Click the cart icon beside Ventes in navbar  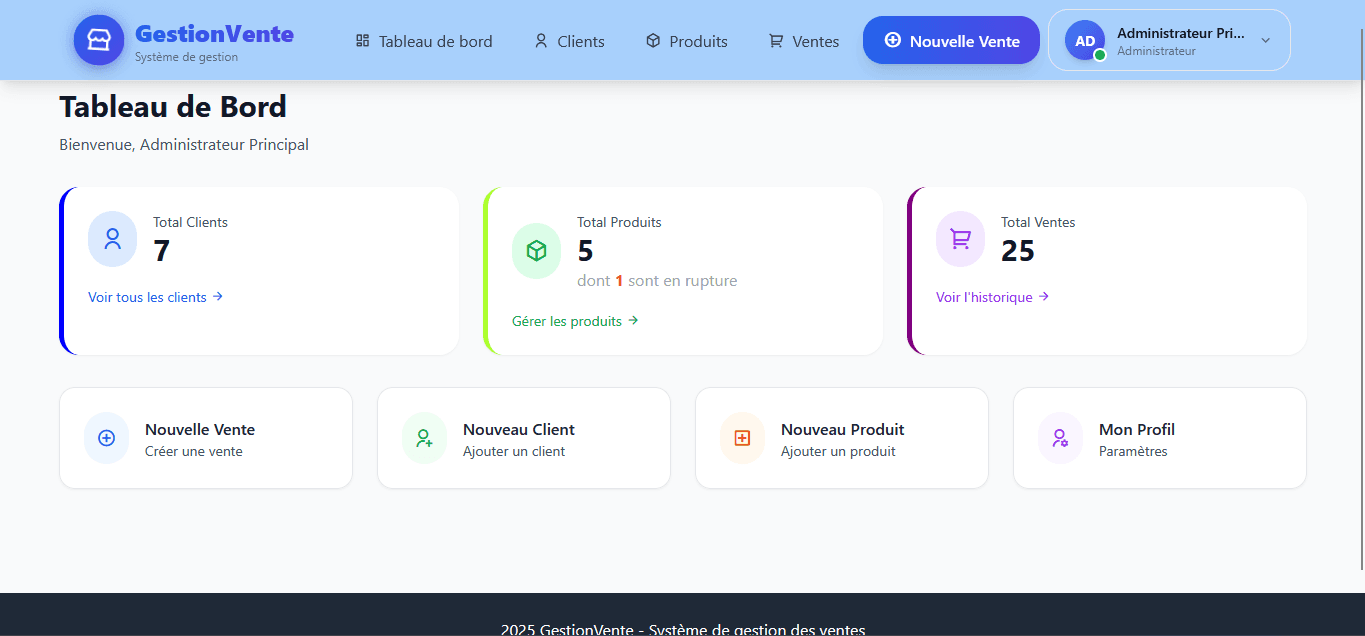click(776, 41)
